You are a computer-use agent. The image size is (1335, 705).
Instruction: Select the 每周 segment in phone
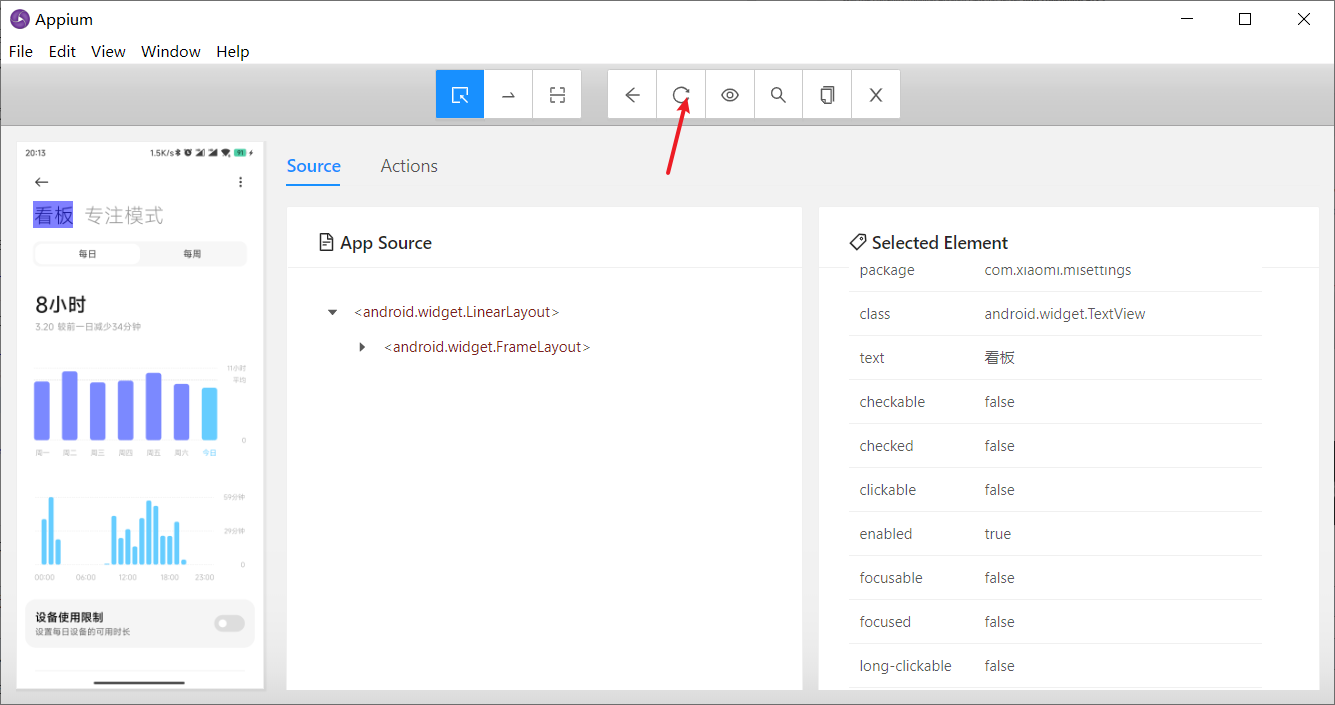192,254
